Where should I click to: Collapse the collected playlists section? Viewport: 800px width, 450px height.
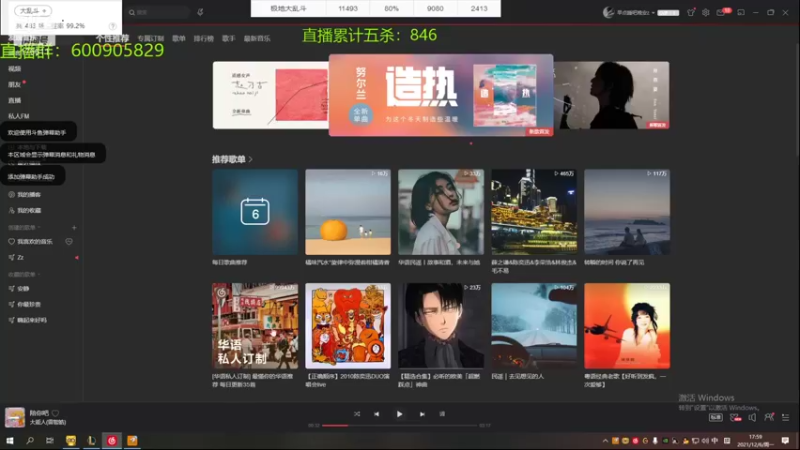tap(24, 274)
